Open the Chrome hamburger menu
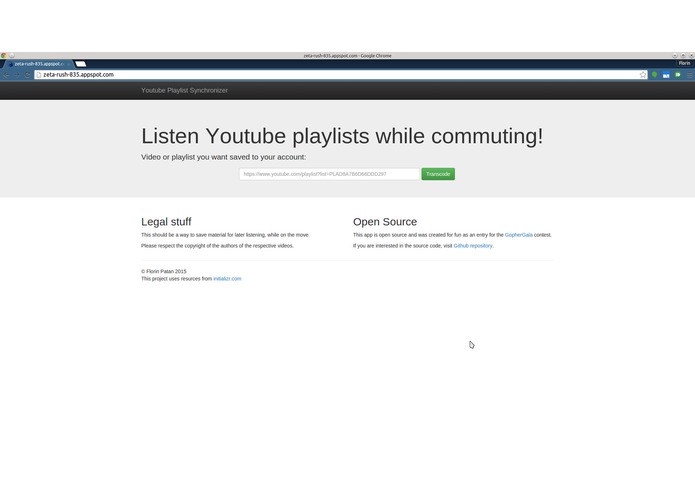 (690, 75)
